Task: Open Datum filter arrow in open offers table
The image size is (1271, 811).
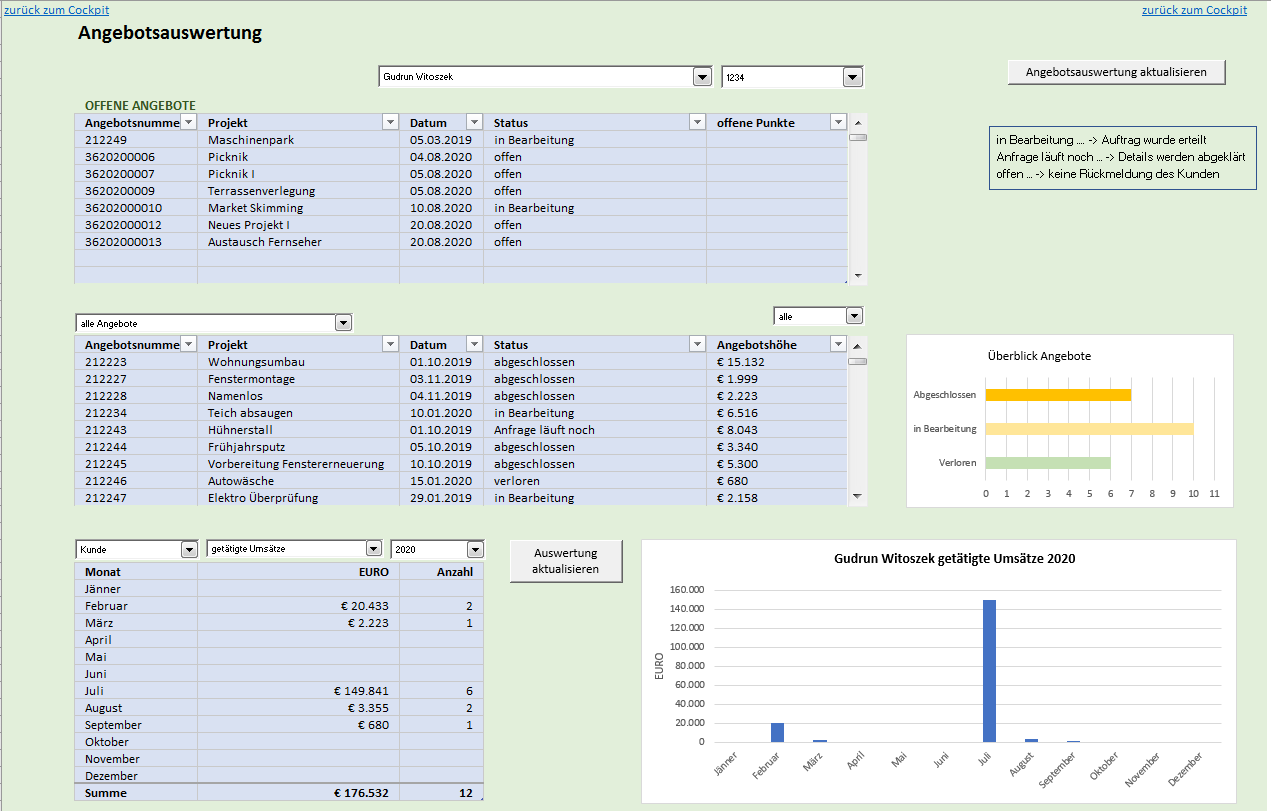Action: tap(474, 123)
